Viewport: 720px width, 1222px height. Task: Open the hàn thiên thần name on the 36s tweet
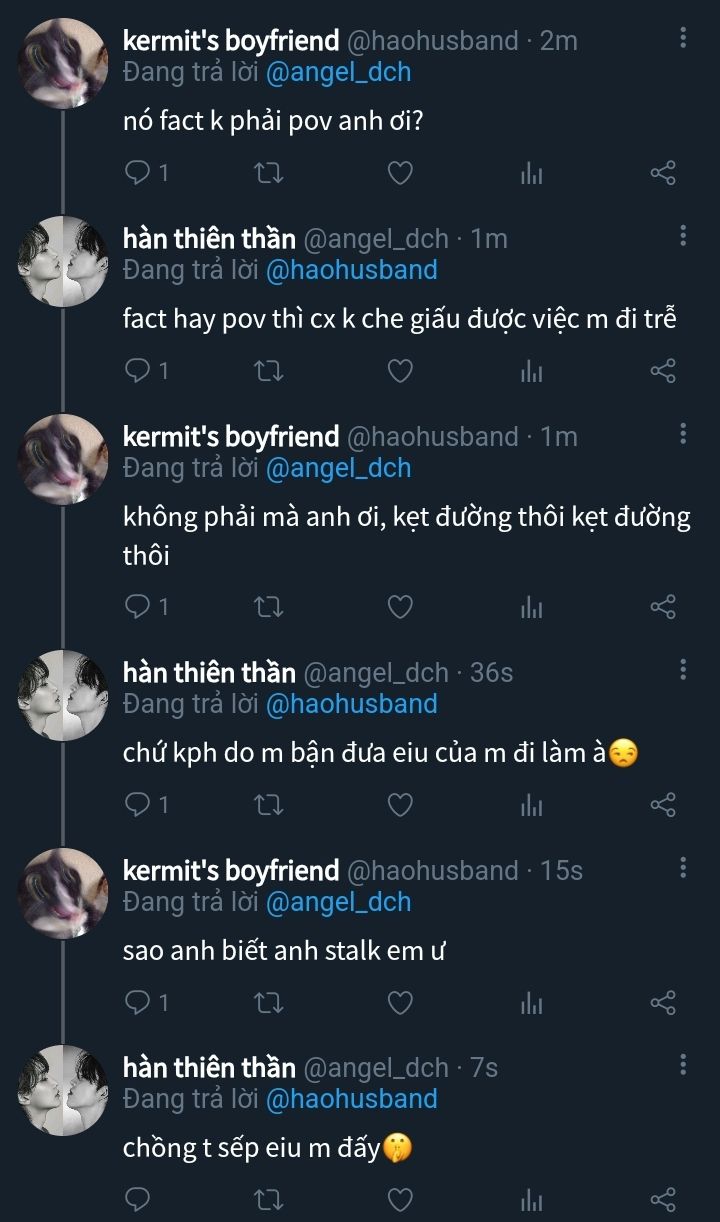tap(209, 672)
